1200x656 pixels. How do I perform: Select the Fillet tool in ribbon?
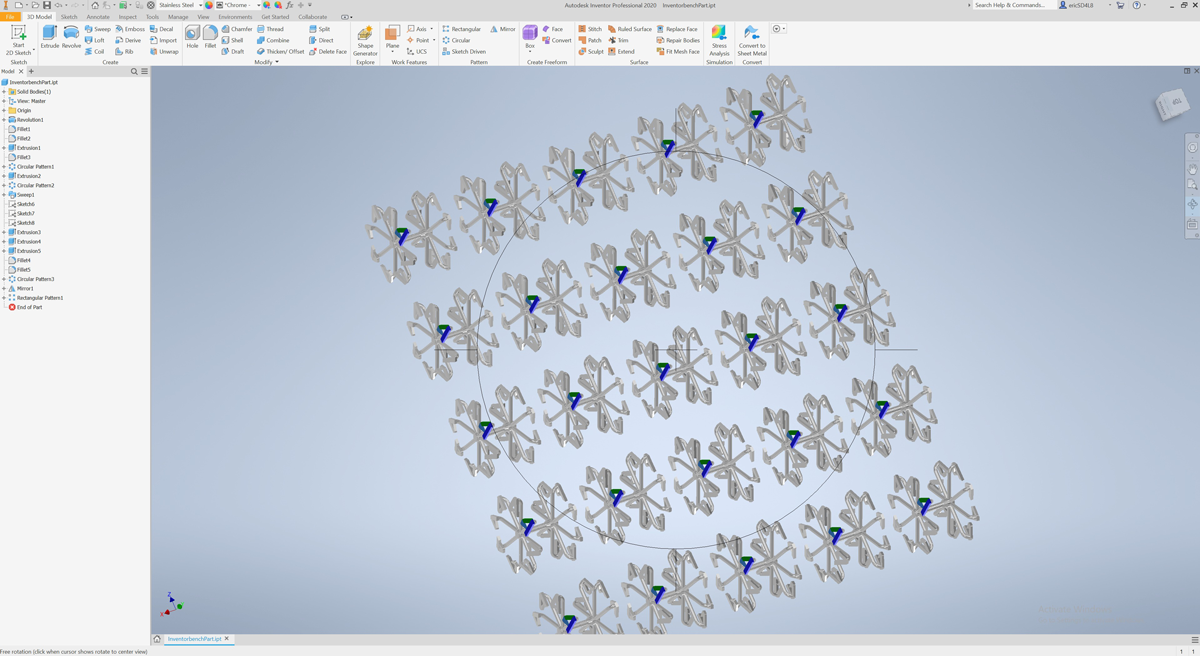(x=210, y=36)
